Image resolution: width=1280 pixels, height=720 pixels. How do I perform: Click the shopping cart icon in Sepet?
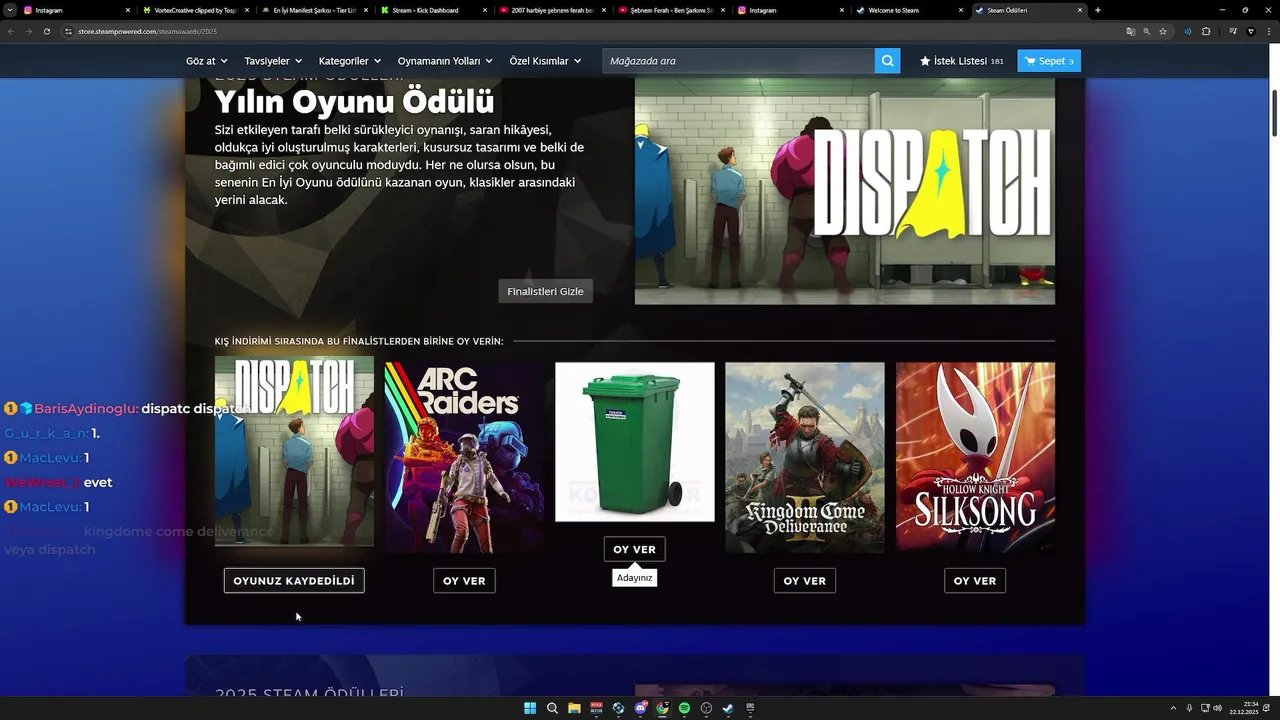click(1030, 61)
